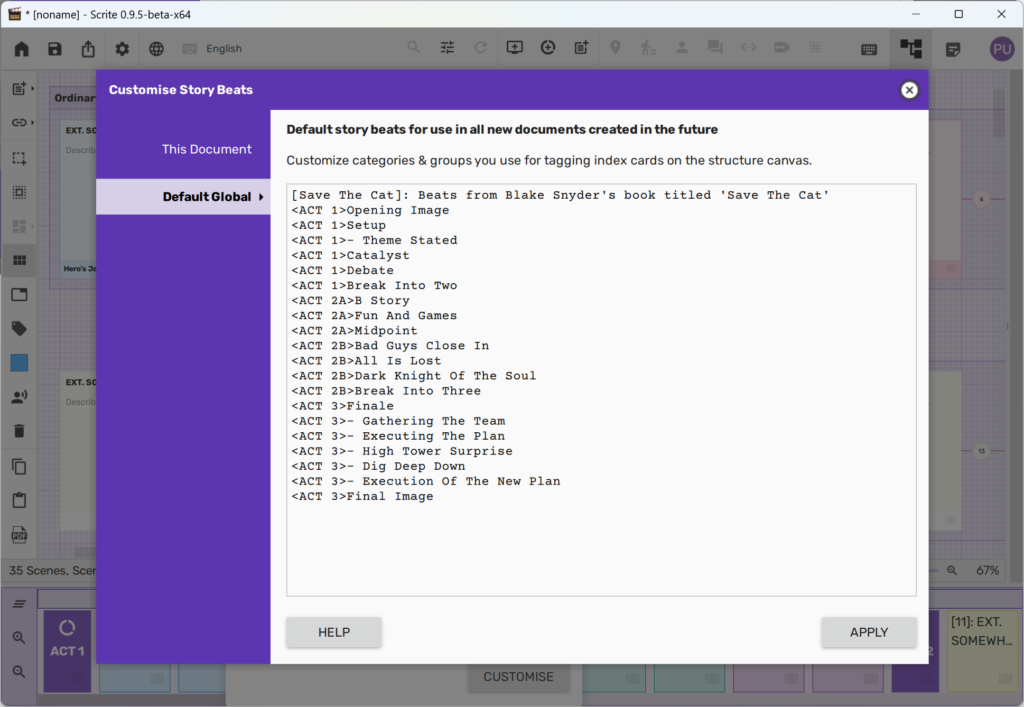Click inside the story beats text editor

[x=601, y=390]
